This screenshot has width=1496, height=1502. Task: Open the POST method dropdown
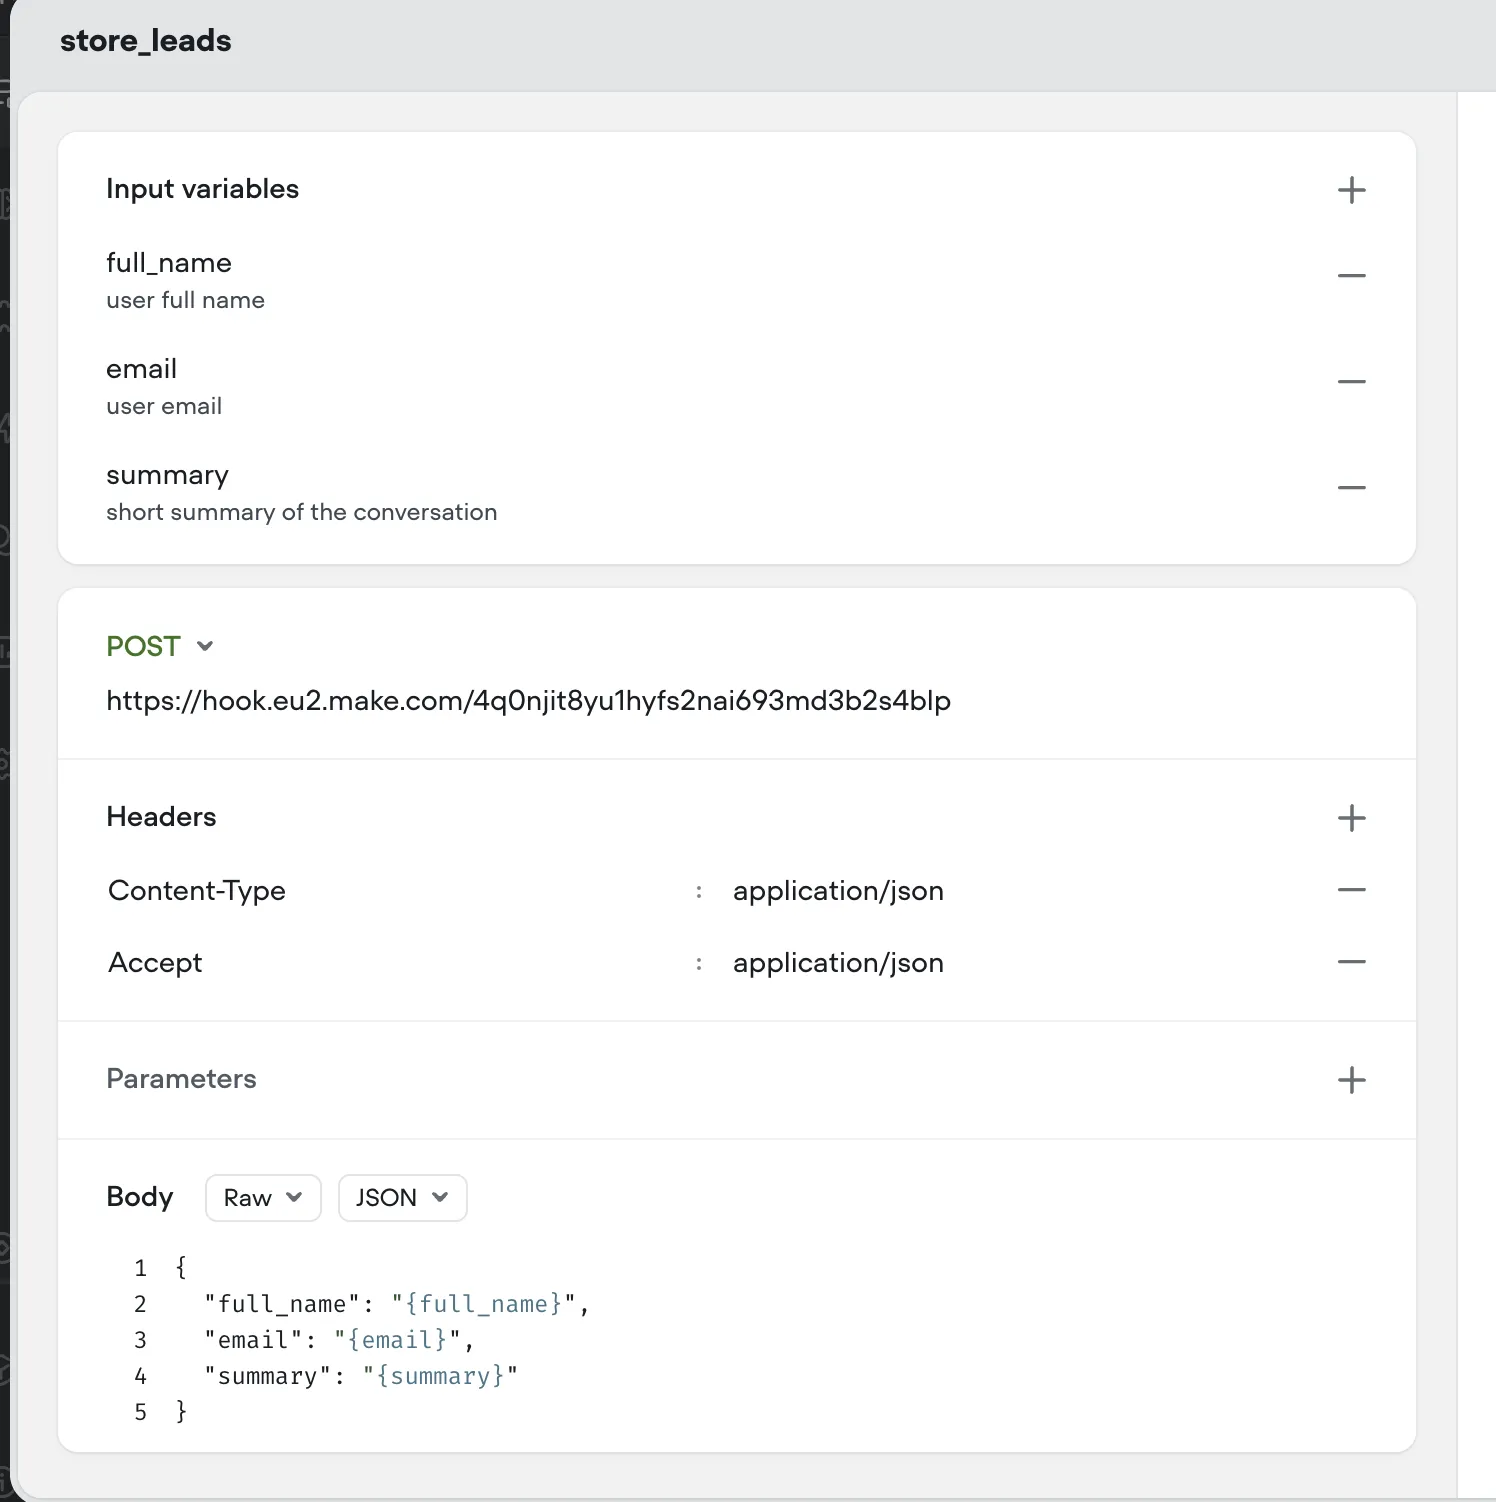click(160, 646)
